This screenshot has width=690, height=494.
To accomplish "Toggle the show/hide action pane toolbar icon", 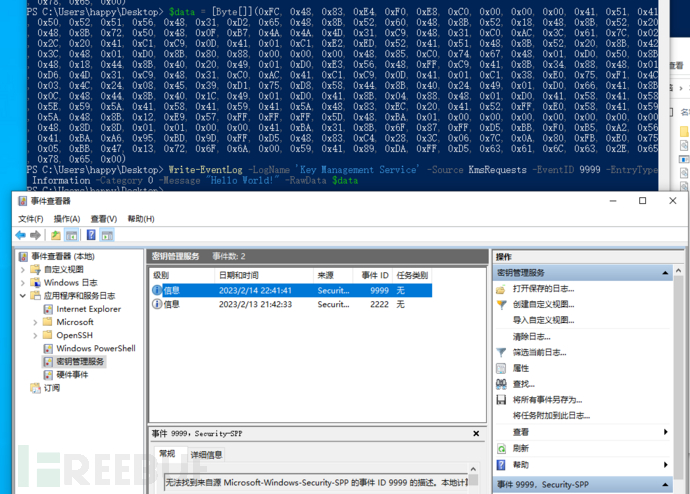I will pos(107,235).
